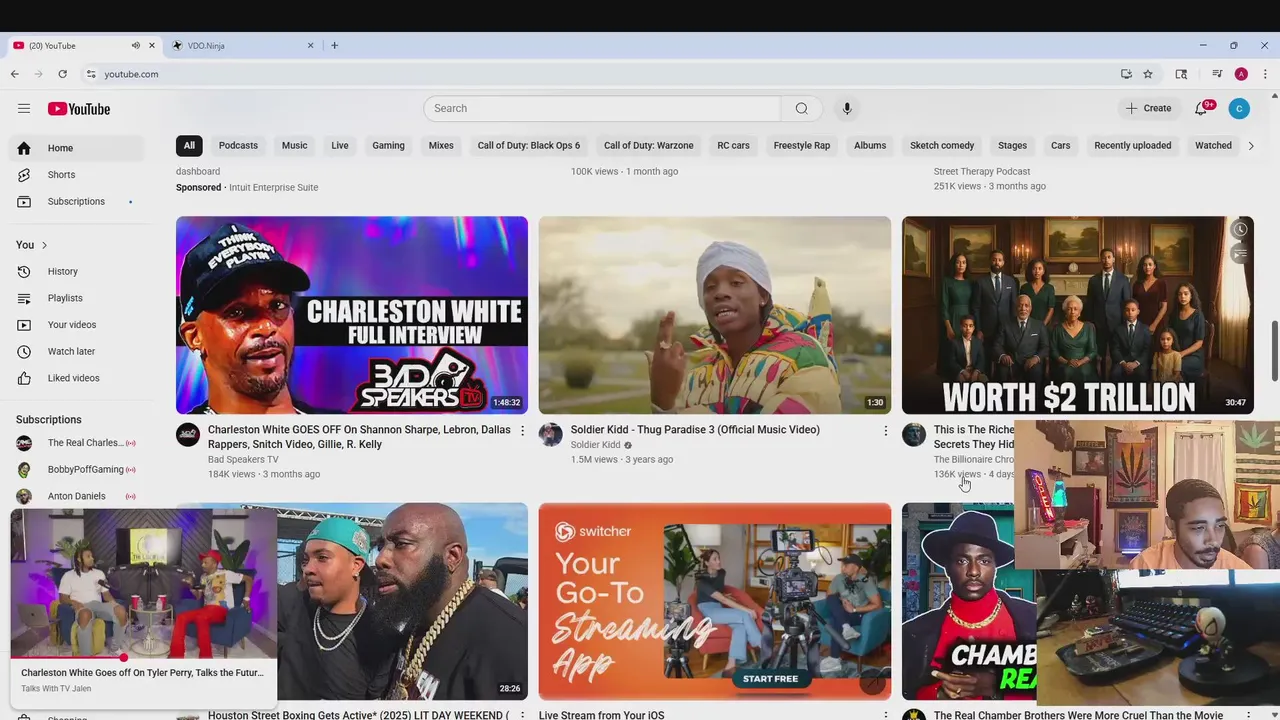Click the page vertical scrollbar

coord(1274,350)
